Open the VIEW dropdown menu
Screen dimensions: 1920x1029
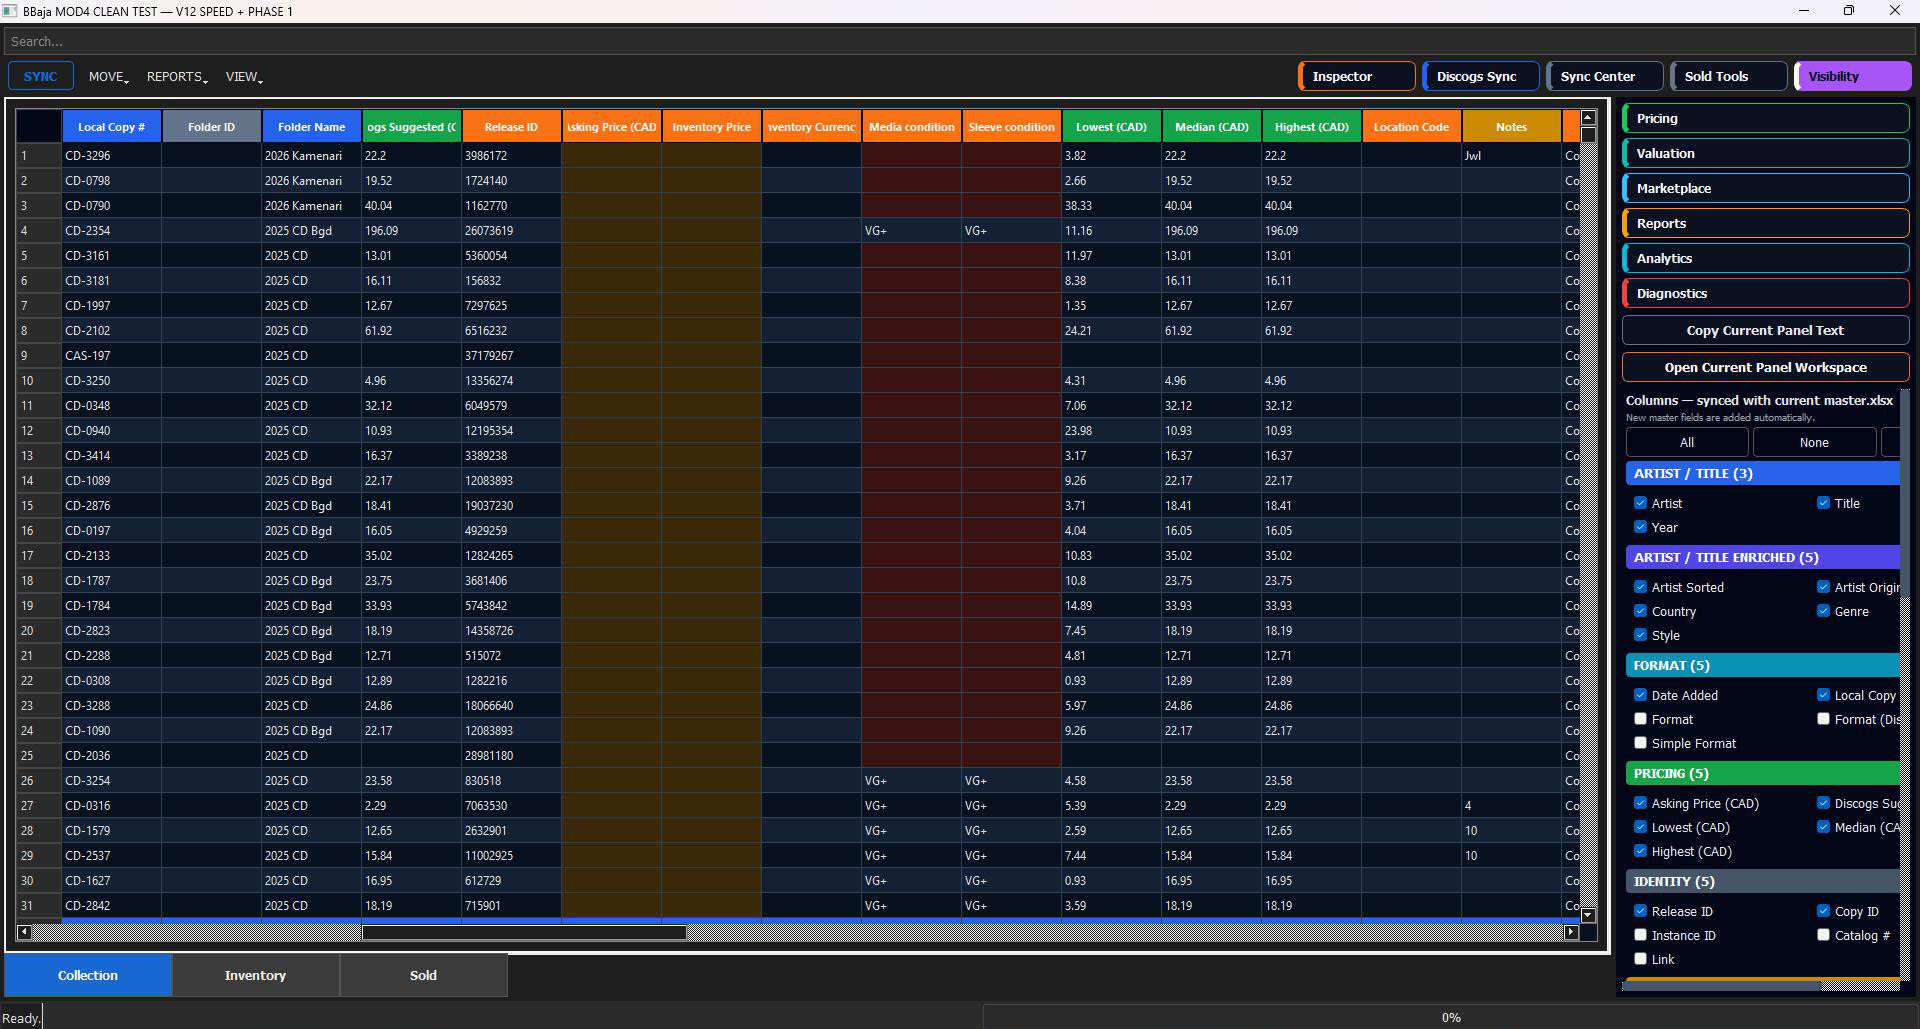tap(244, 77)
